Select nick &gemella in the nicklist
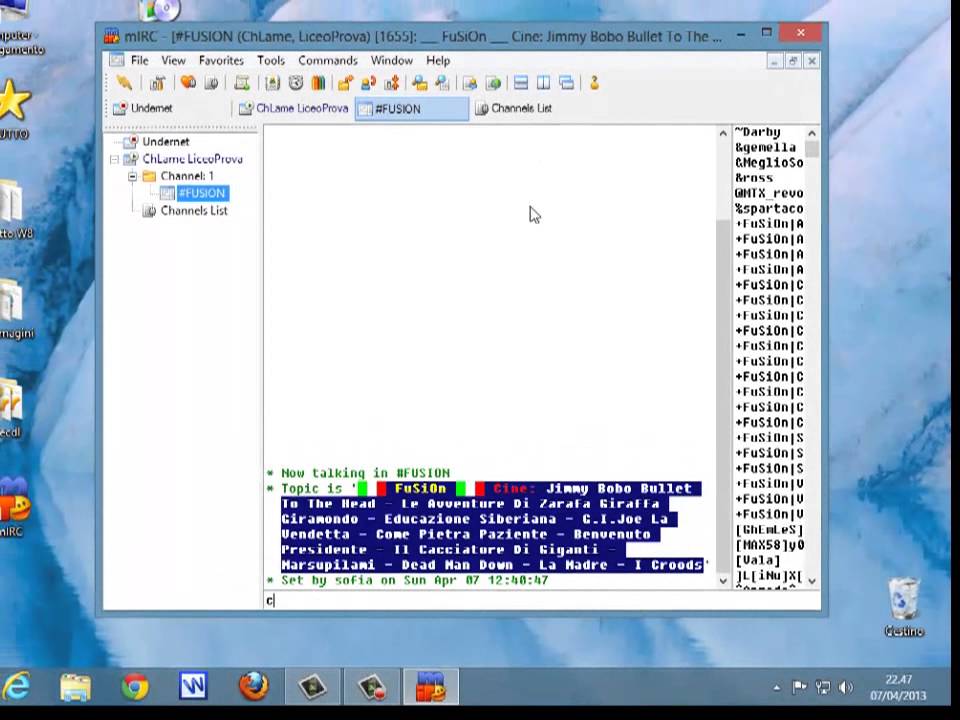The image size is (960, 720). coord(768,148)
